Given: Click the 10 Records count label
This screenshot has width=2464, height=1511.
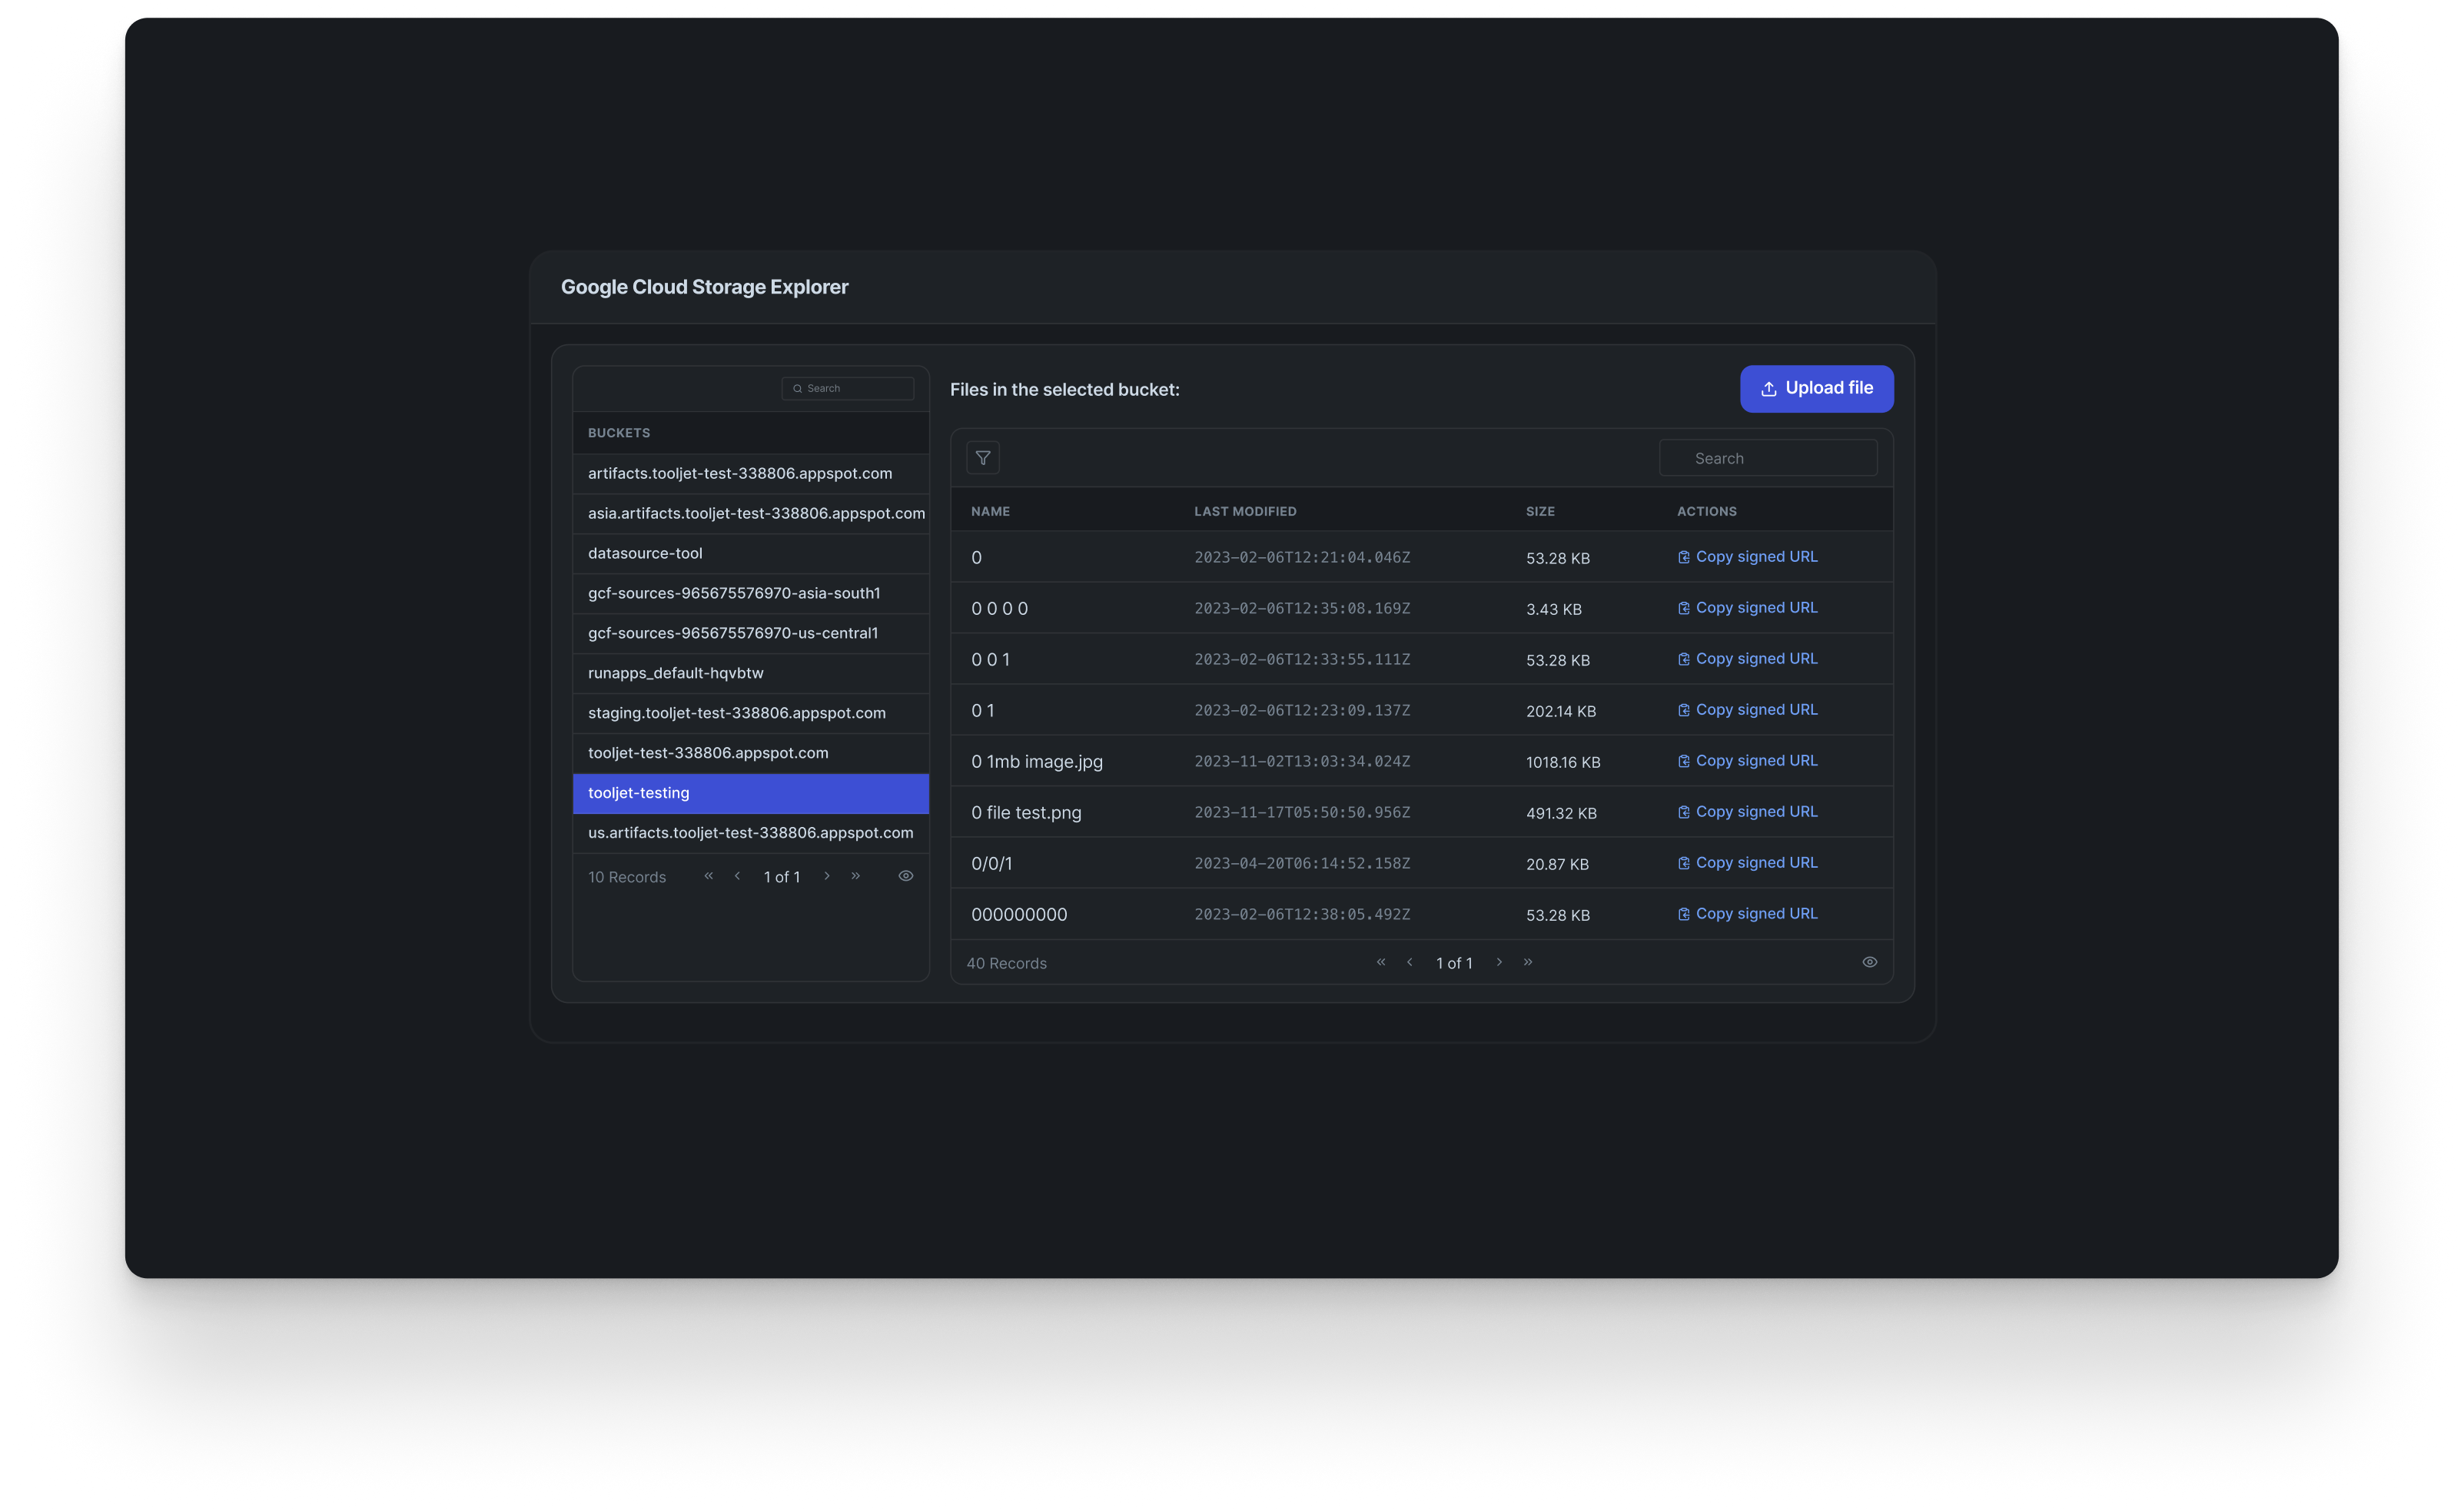Looking at the screenshot, I should pos(627,877).
